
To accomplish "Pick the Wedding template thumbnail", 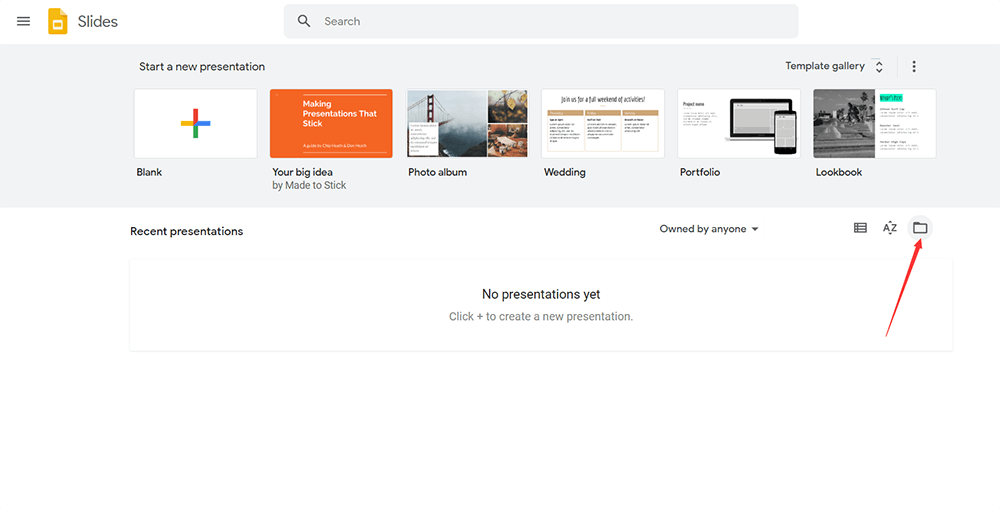I will point(603,123).
